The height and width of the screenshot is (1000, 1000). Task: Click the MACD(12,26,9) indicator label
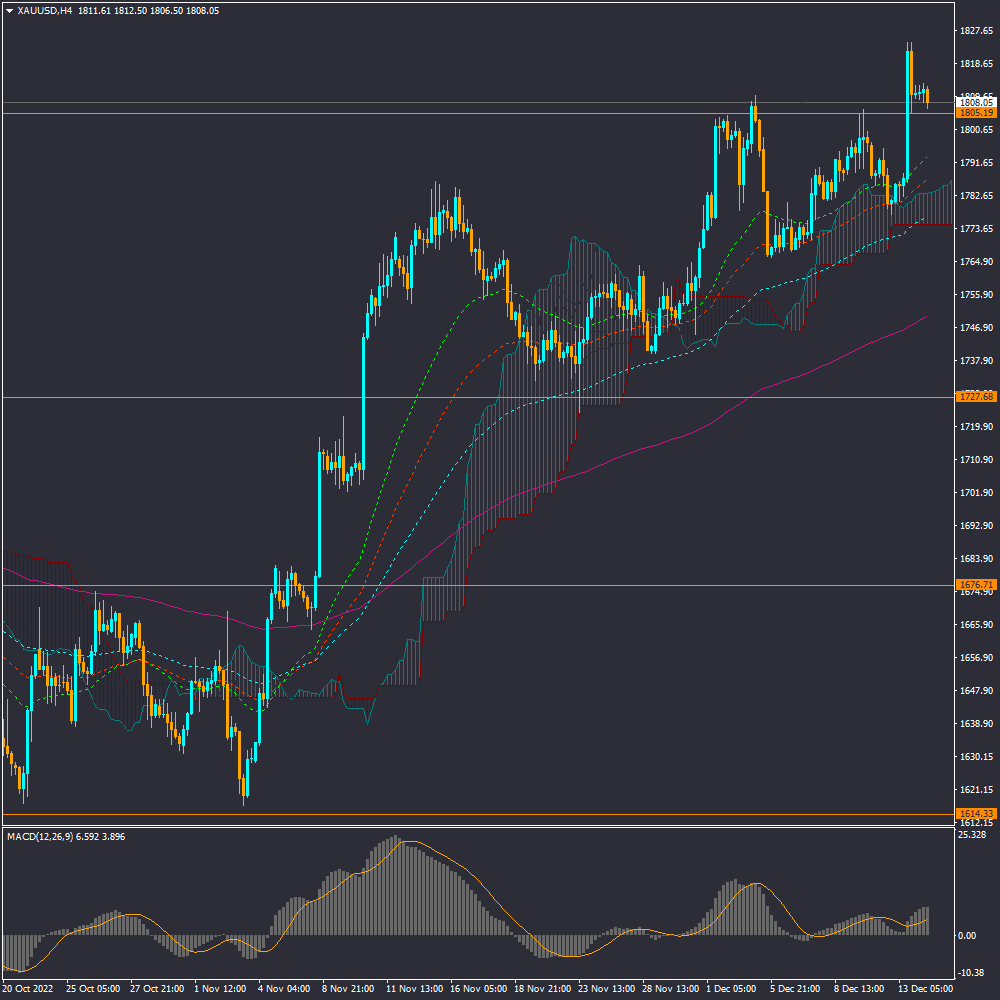(45, 836)
